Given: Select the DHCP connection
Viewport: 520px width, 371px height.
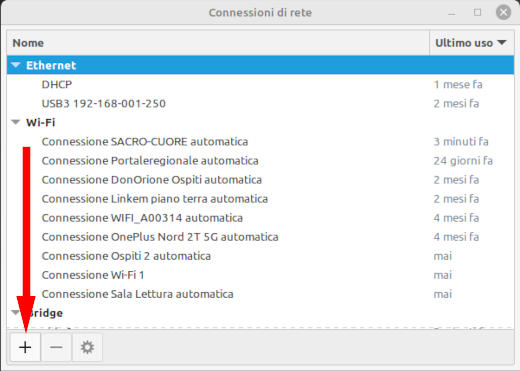Looking at the screenshot, I should click(260, 84).
